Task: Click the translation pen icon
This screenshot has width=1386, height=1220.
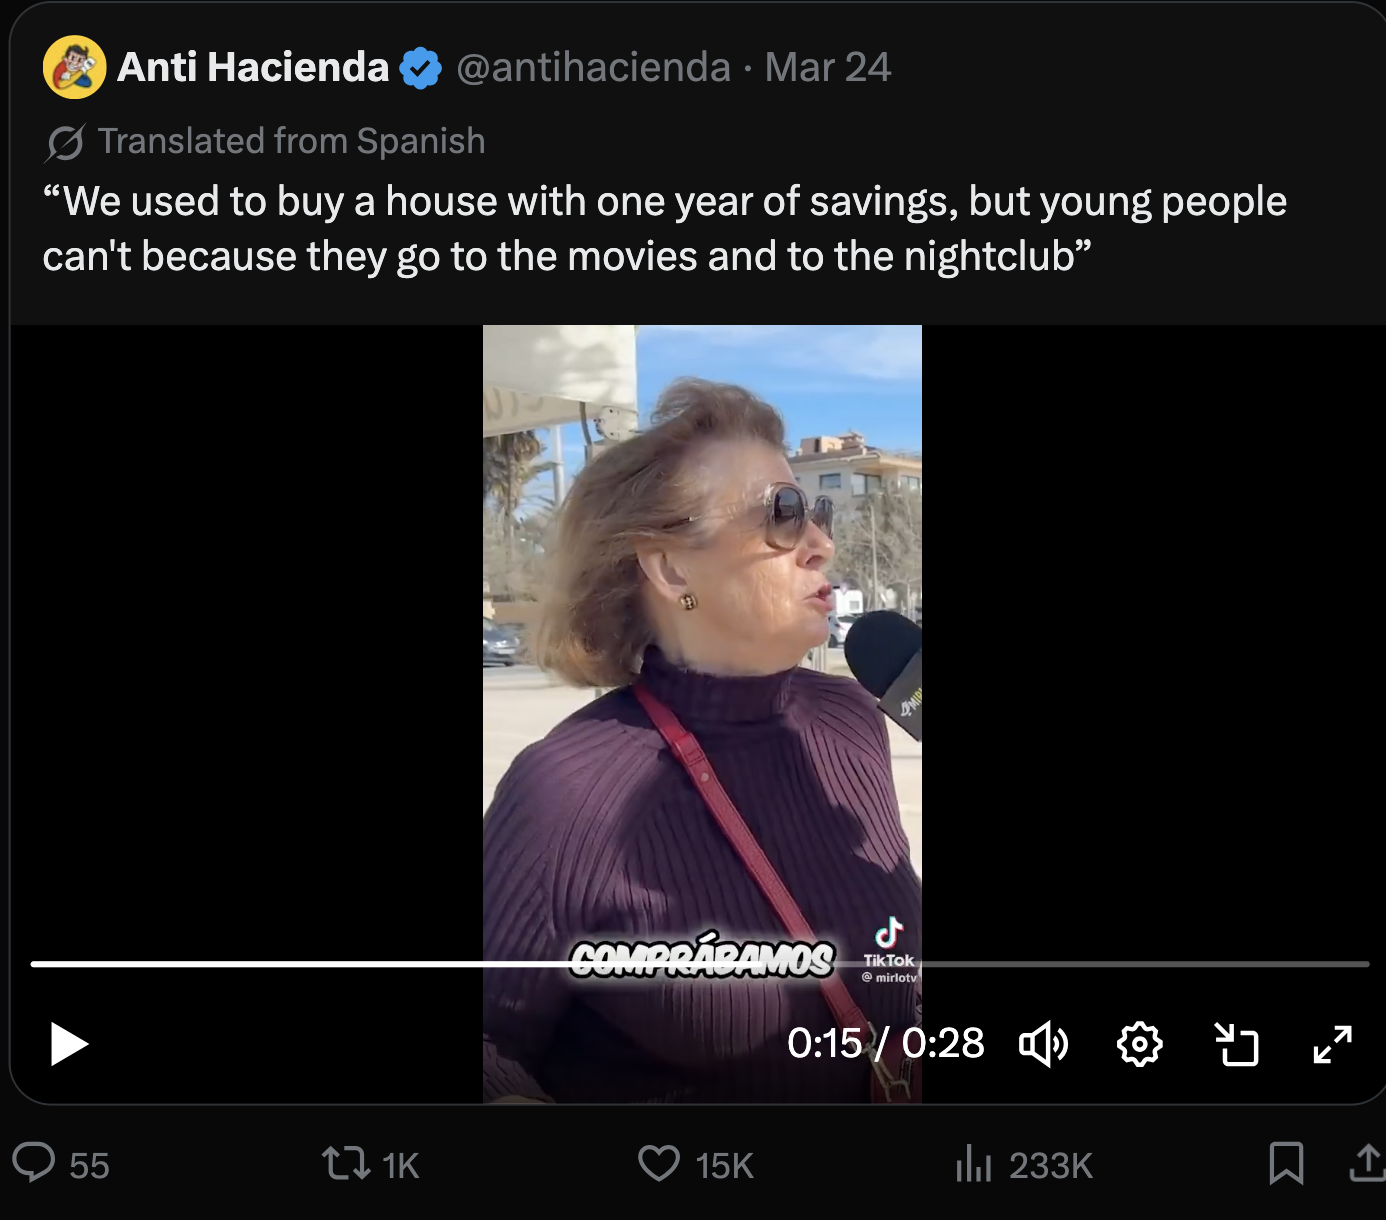Action: click(x=65, y=142)
